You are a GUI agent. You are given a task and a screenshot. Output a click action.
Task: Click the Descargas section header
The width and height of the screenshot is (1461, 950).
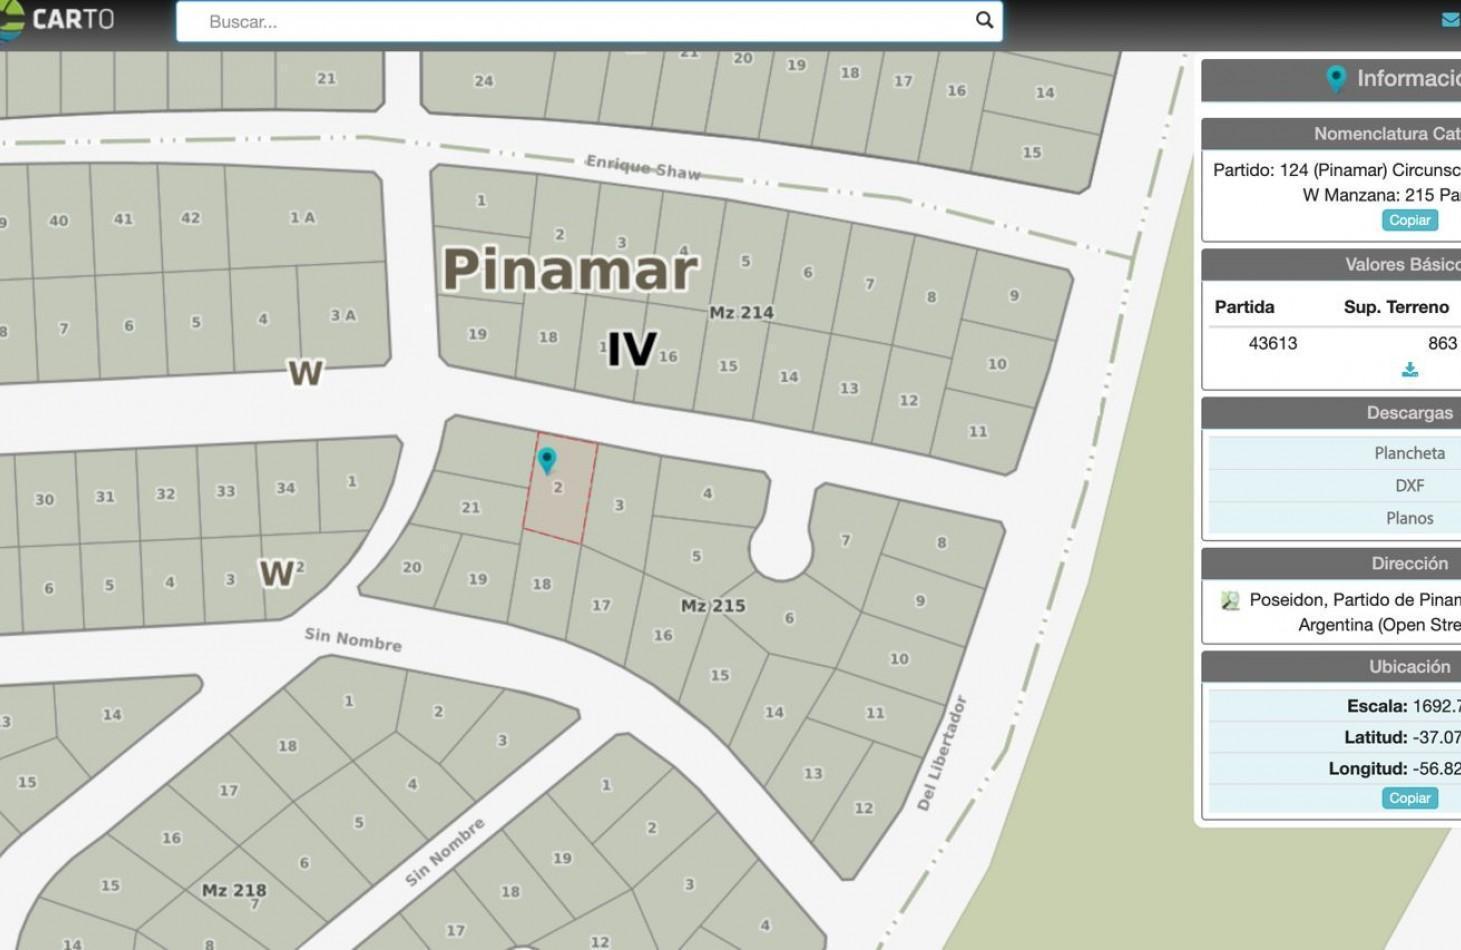click(x=1331, y=413)
